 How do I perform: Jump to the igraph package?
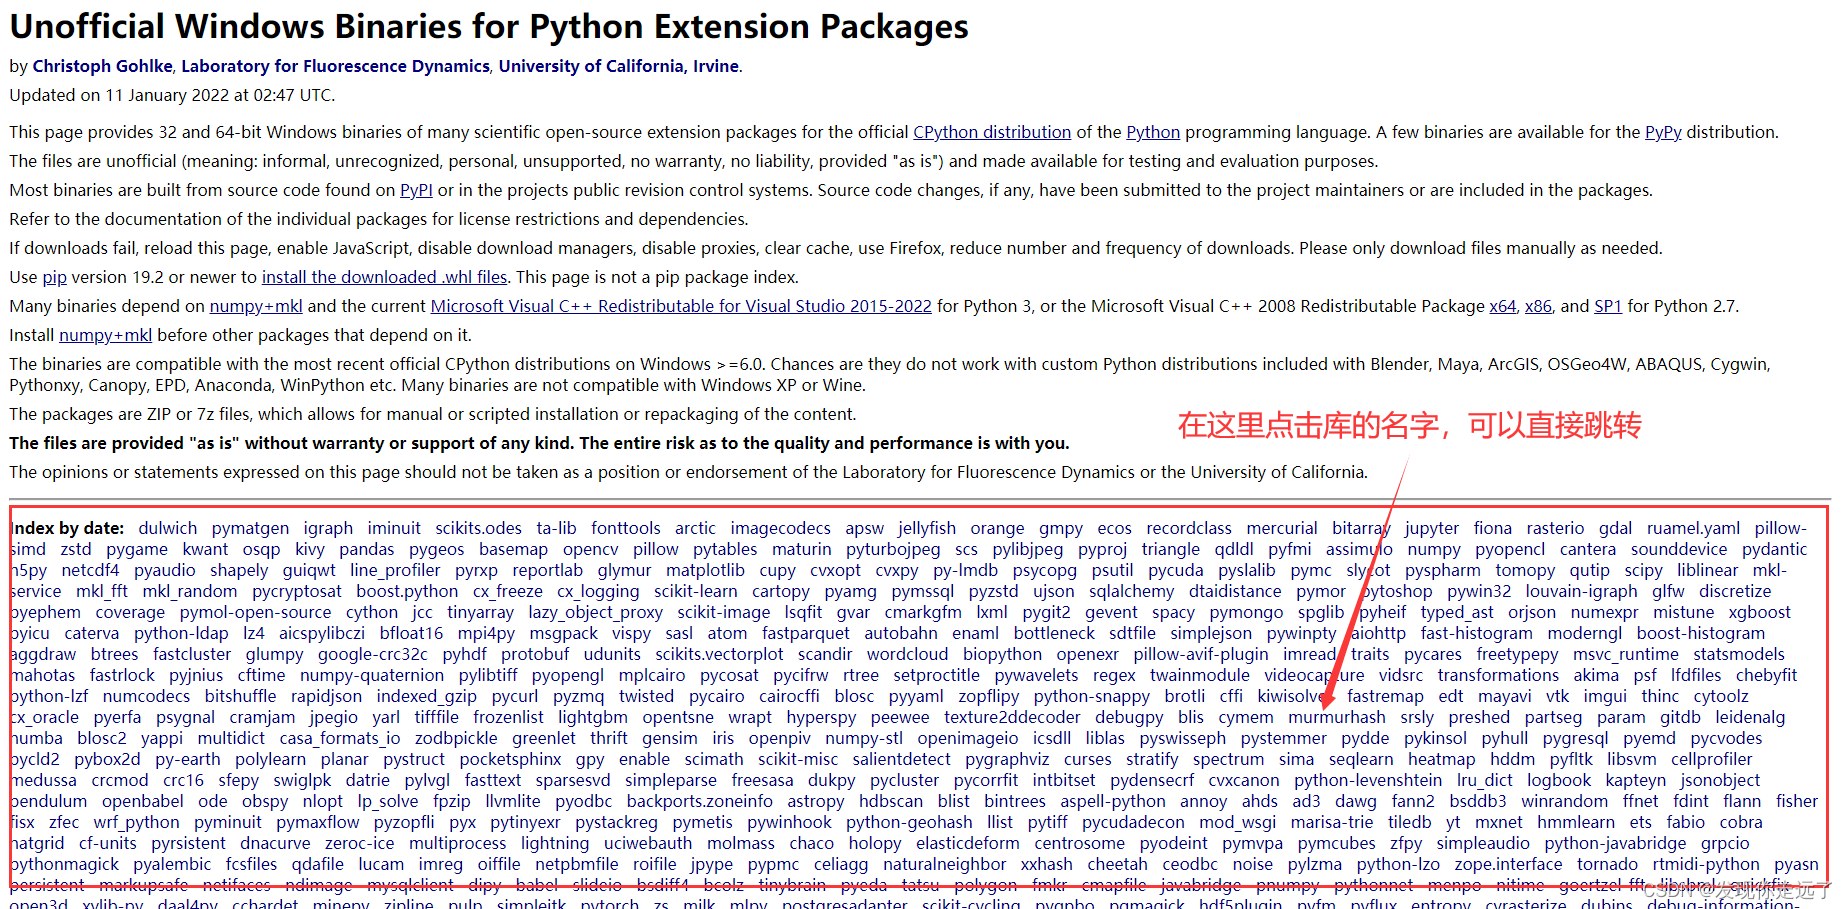pyautogui.click(x=328, y=528)
